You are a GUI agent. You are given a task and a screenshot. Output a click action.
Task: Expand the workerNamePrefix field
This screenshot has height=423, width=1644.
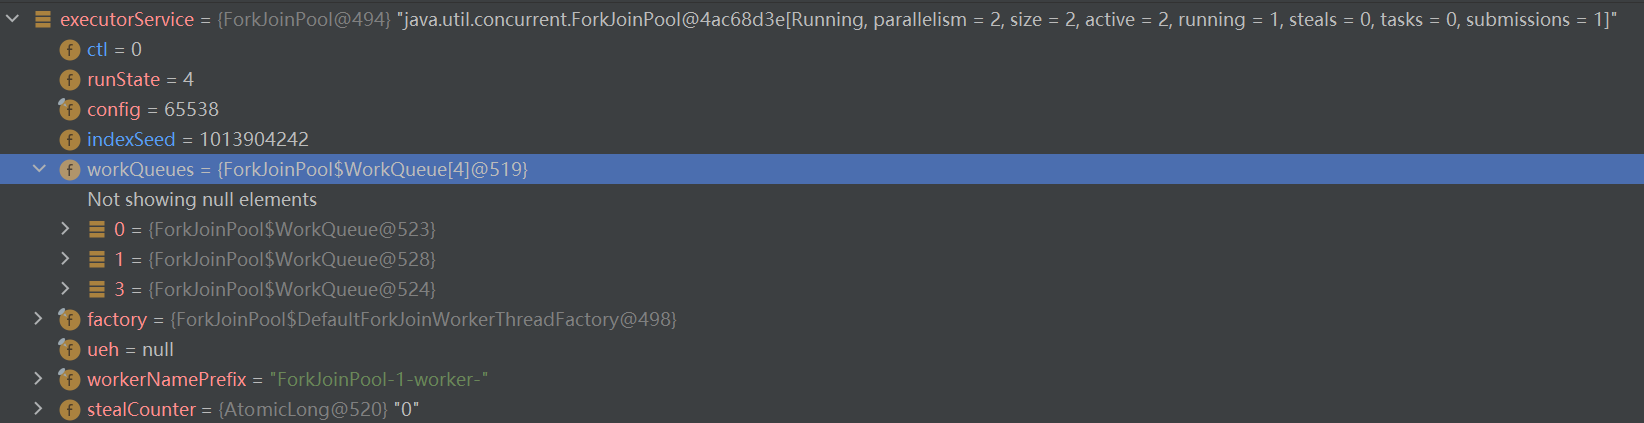click(39, 379)
